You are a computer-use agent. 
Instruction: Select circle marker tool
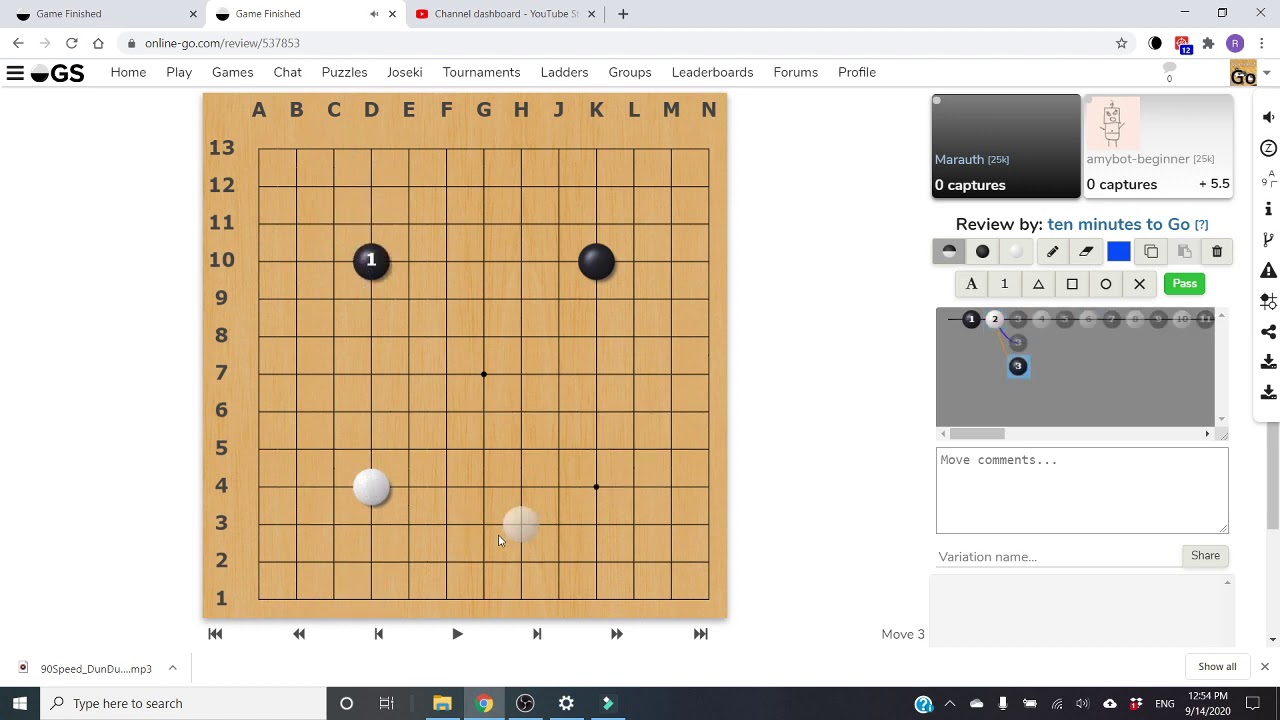pos(1106,284)
